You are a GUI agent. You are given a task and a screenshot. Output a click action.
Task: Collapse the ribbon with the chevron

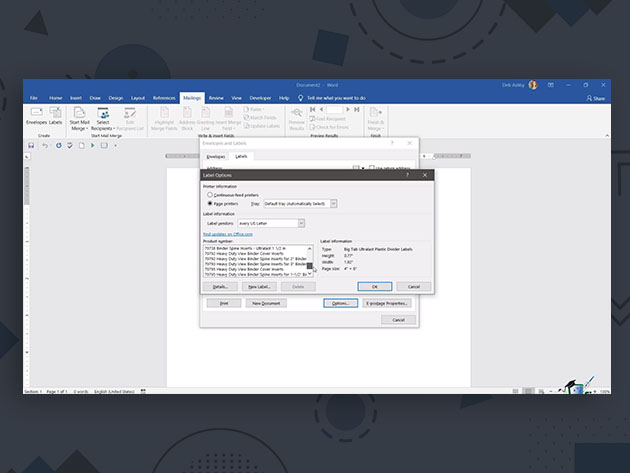pyautogui.click(x=607, y=136)
